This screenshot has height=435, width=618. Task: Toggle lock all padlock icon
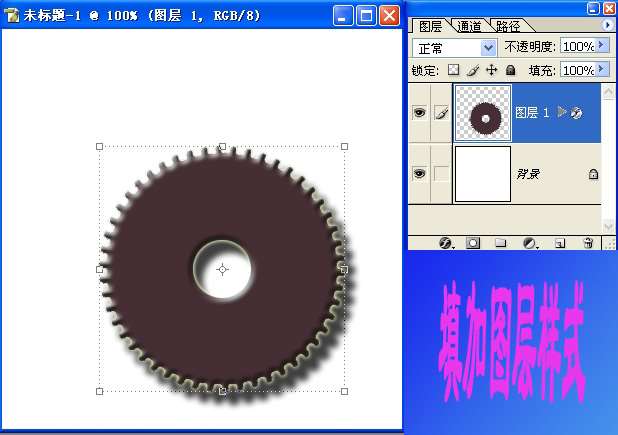click(x=510, y=70)
